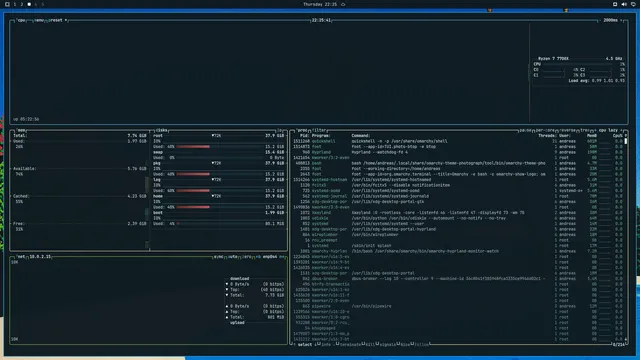Select next sort column arrow after cpu lazy

point(621,130)
